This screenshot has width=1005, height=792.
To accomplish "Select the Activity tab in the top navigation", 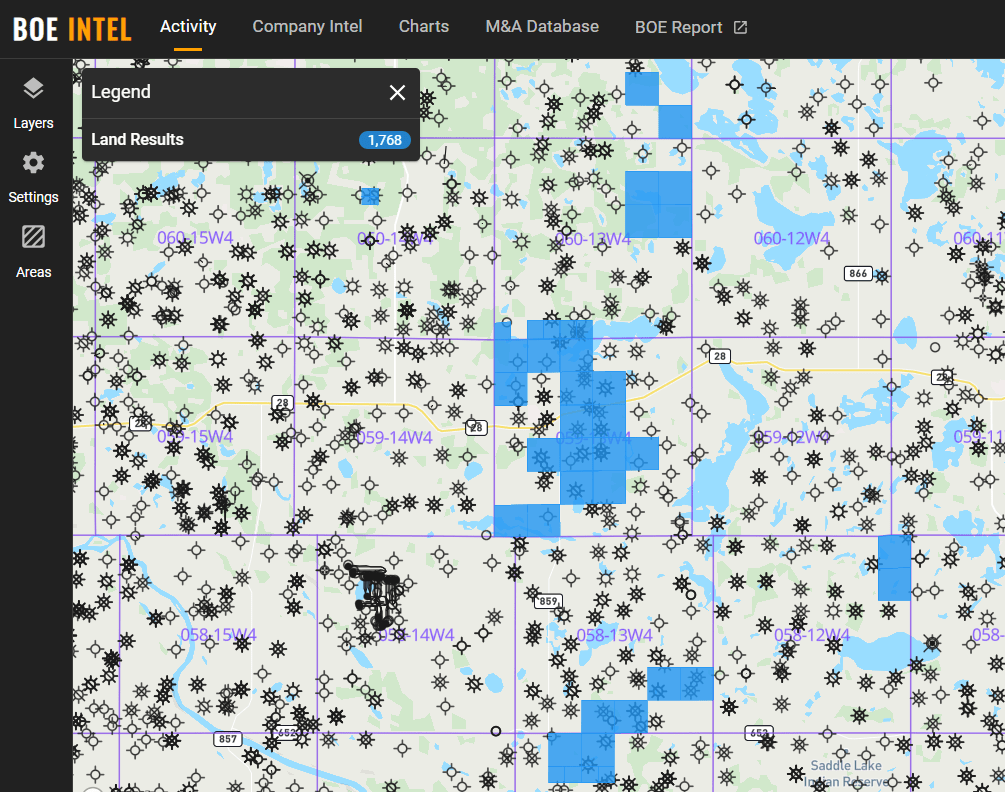I will click(188, 27).
